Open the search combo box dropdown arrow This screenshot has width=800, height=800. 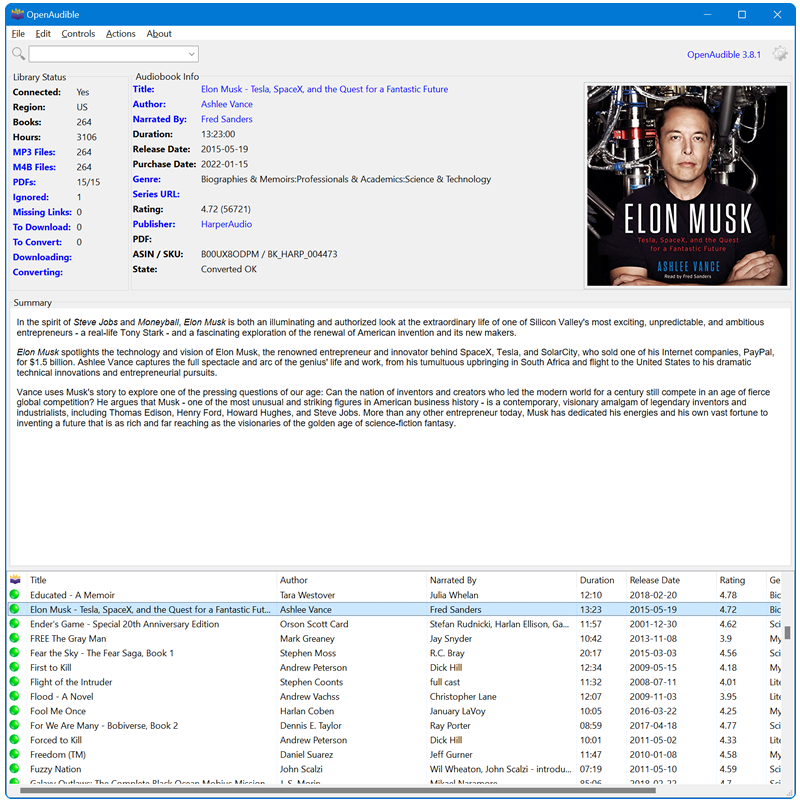191,54
